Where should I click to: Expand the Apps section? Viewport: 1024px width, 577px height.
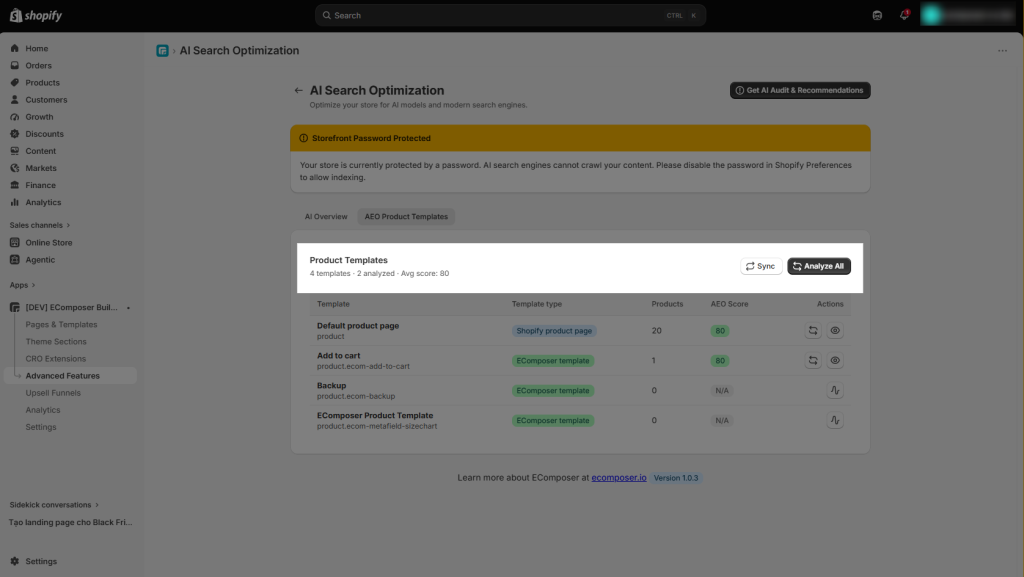click(22, 285)
